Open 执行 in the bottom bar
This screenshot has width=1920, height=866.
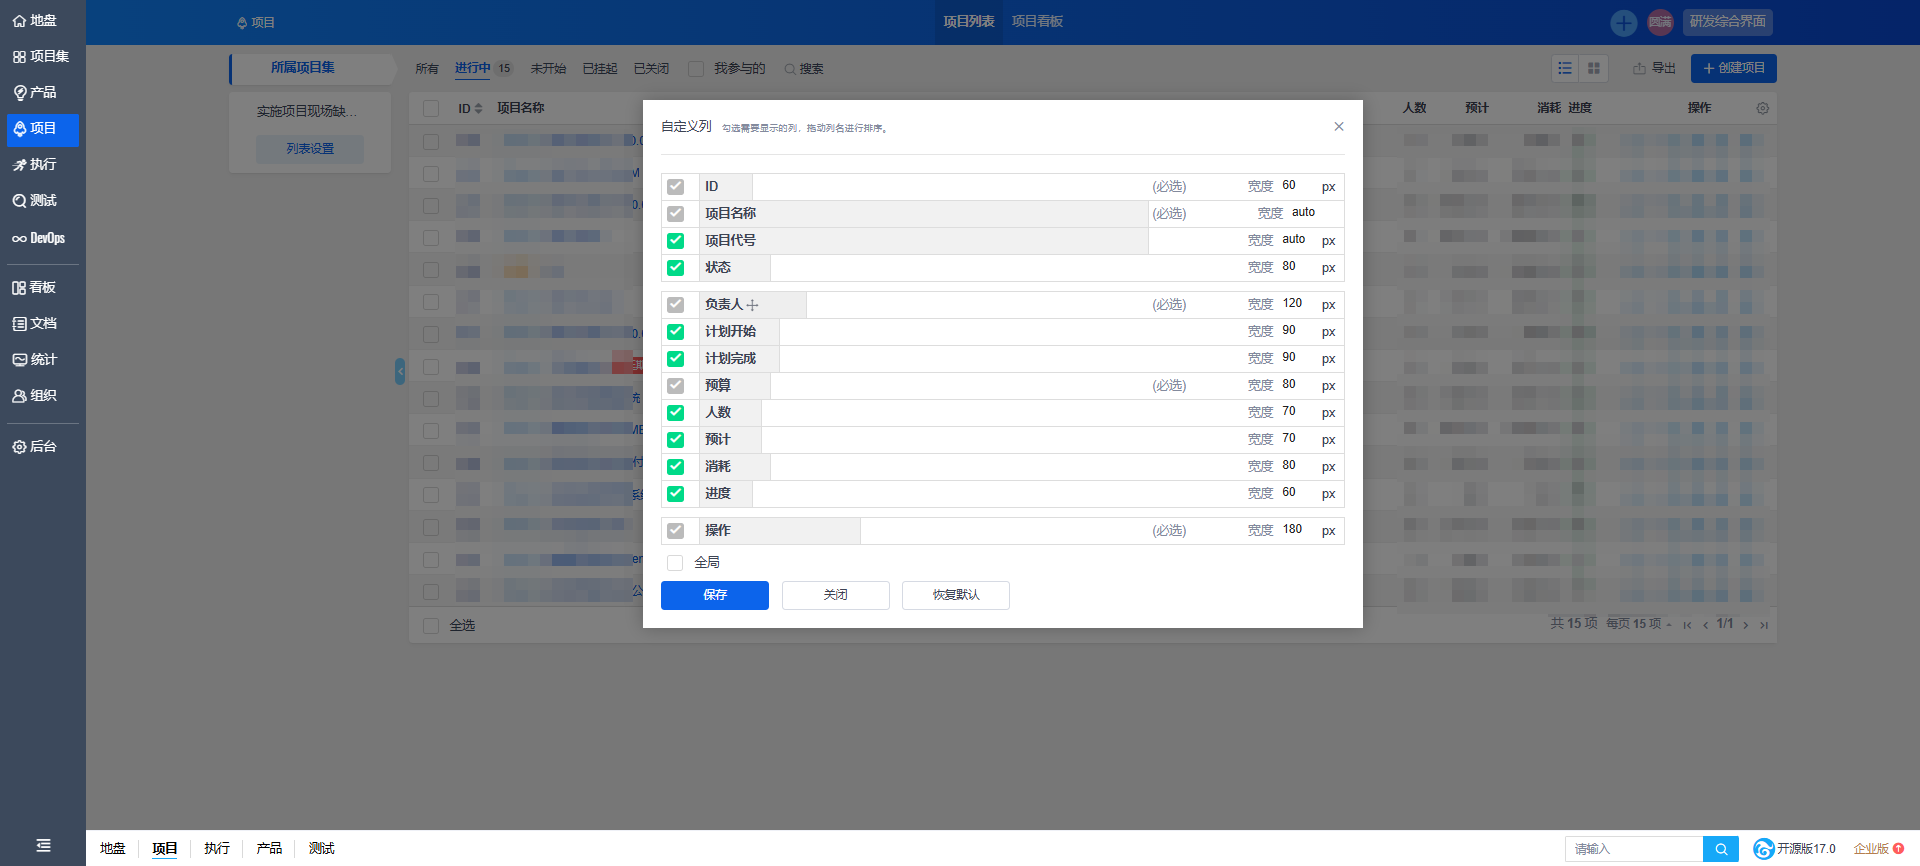pyautogui.click(x=217, y=848)
